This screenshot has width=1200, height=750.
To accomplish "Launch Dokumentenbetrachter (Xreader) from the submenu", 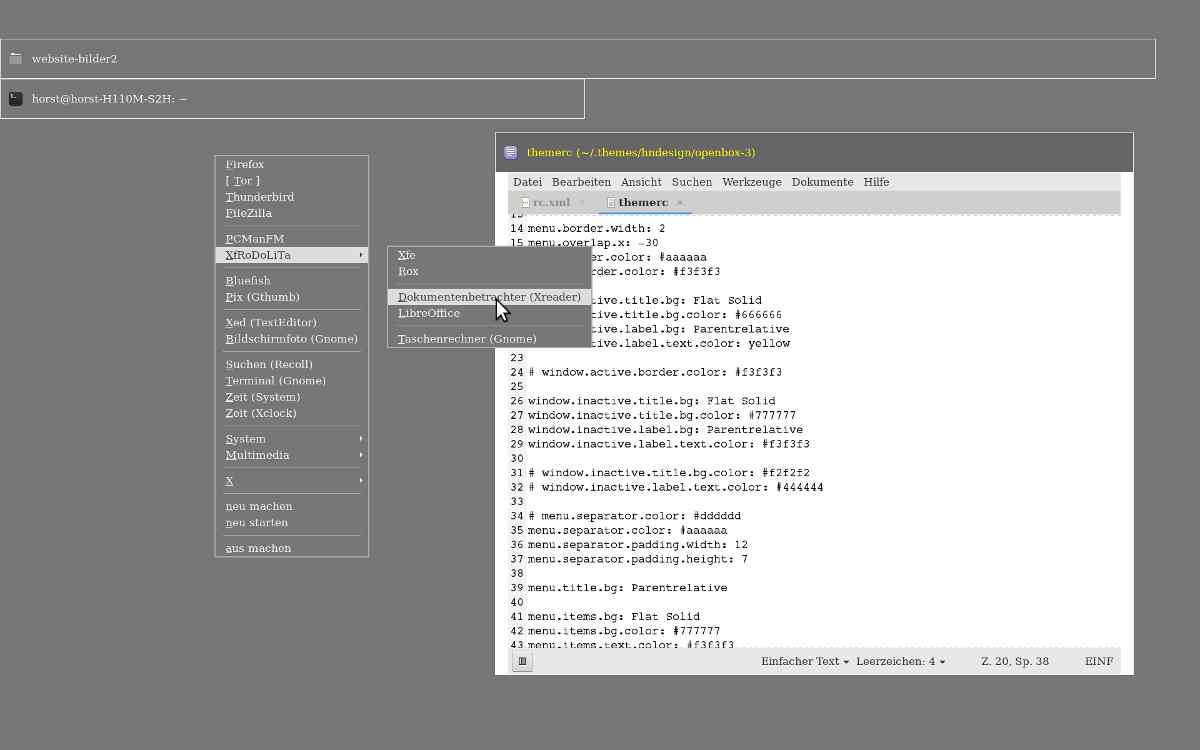I will tap(488, 297).
